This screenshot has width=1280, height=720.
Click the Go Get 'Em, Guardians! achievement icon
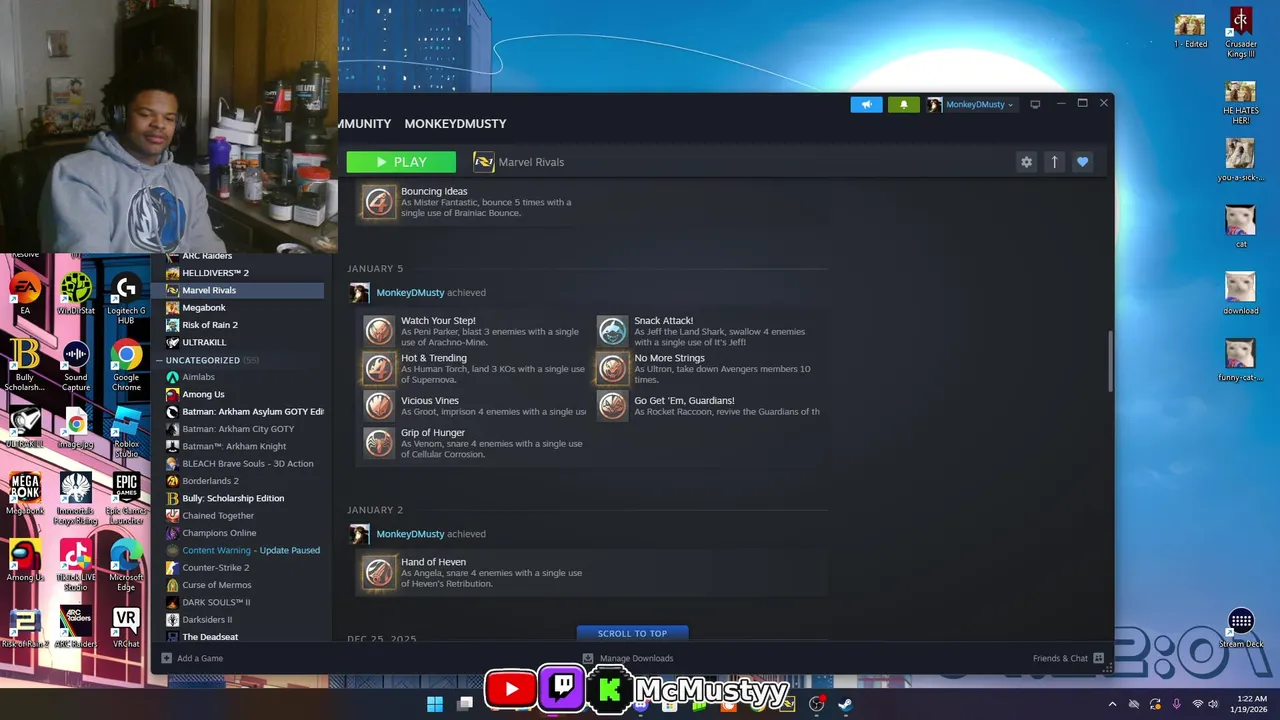(x=612, y=405)
